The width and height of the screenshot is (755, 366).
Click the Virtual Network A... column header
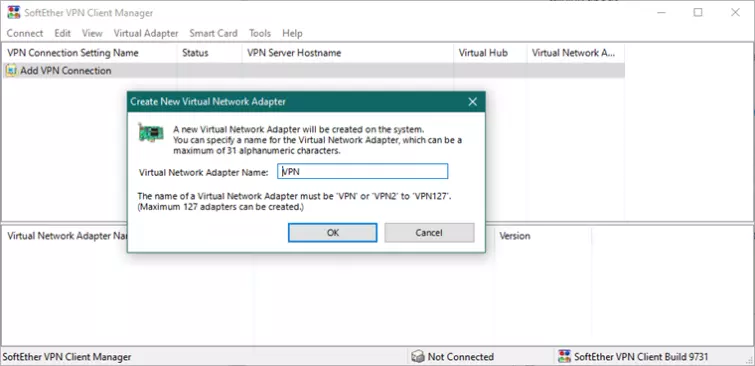[x=575, y=53]
